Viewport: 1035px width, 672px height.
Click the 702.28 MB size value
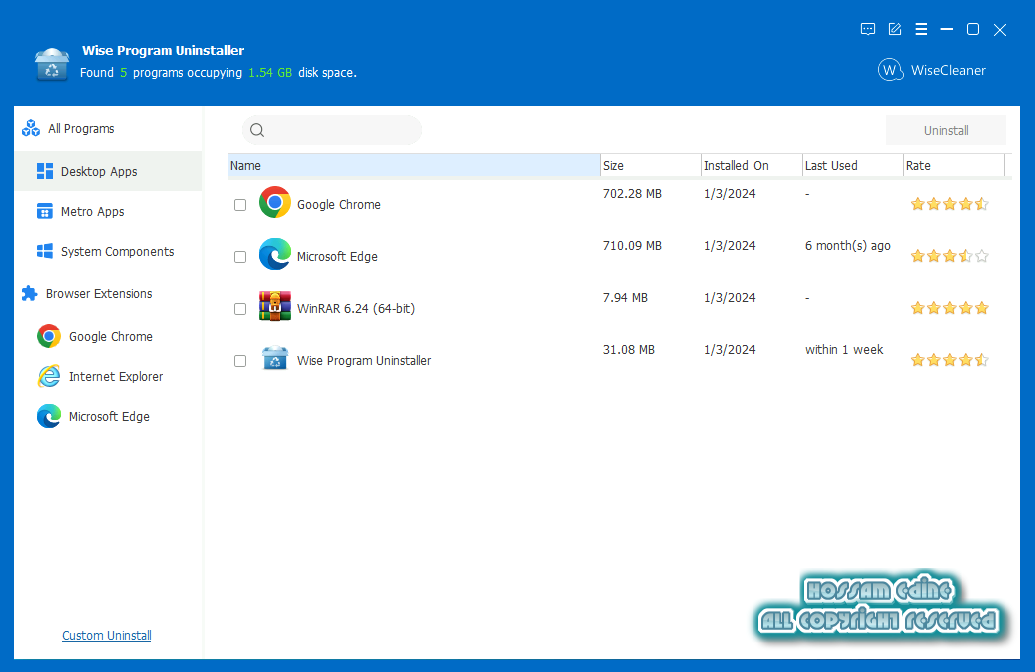632,194
